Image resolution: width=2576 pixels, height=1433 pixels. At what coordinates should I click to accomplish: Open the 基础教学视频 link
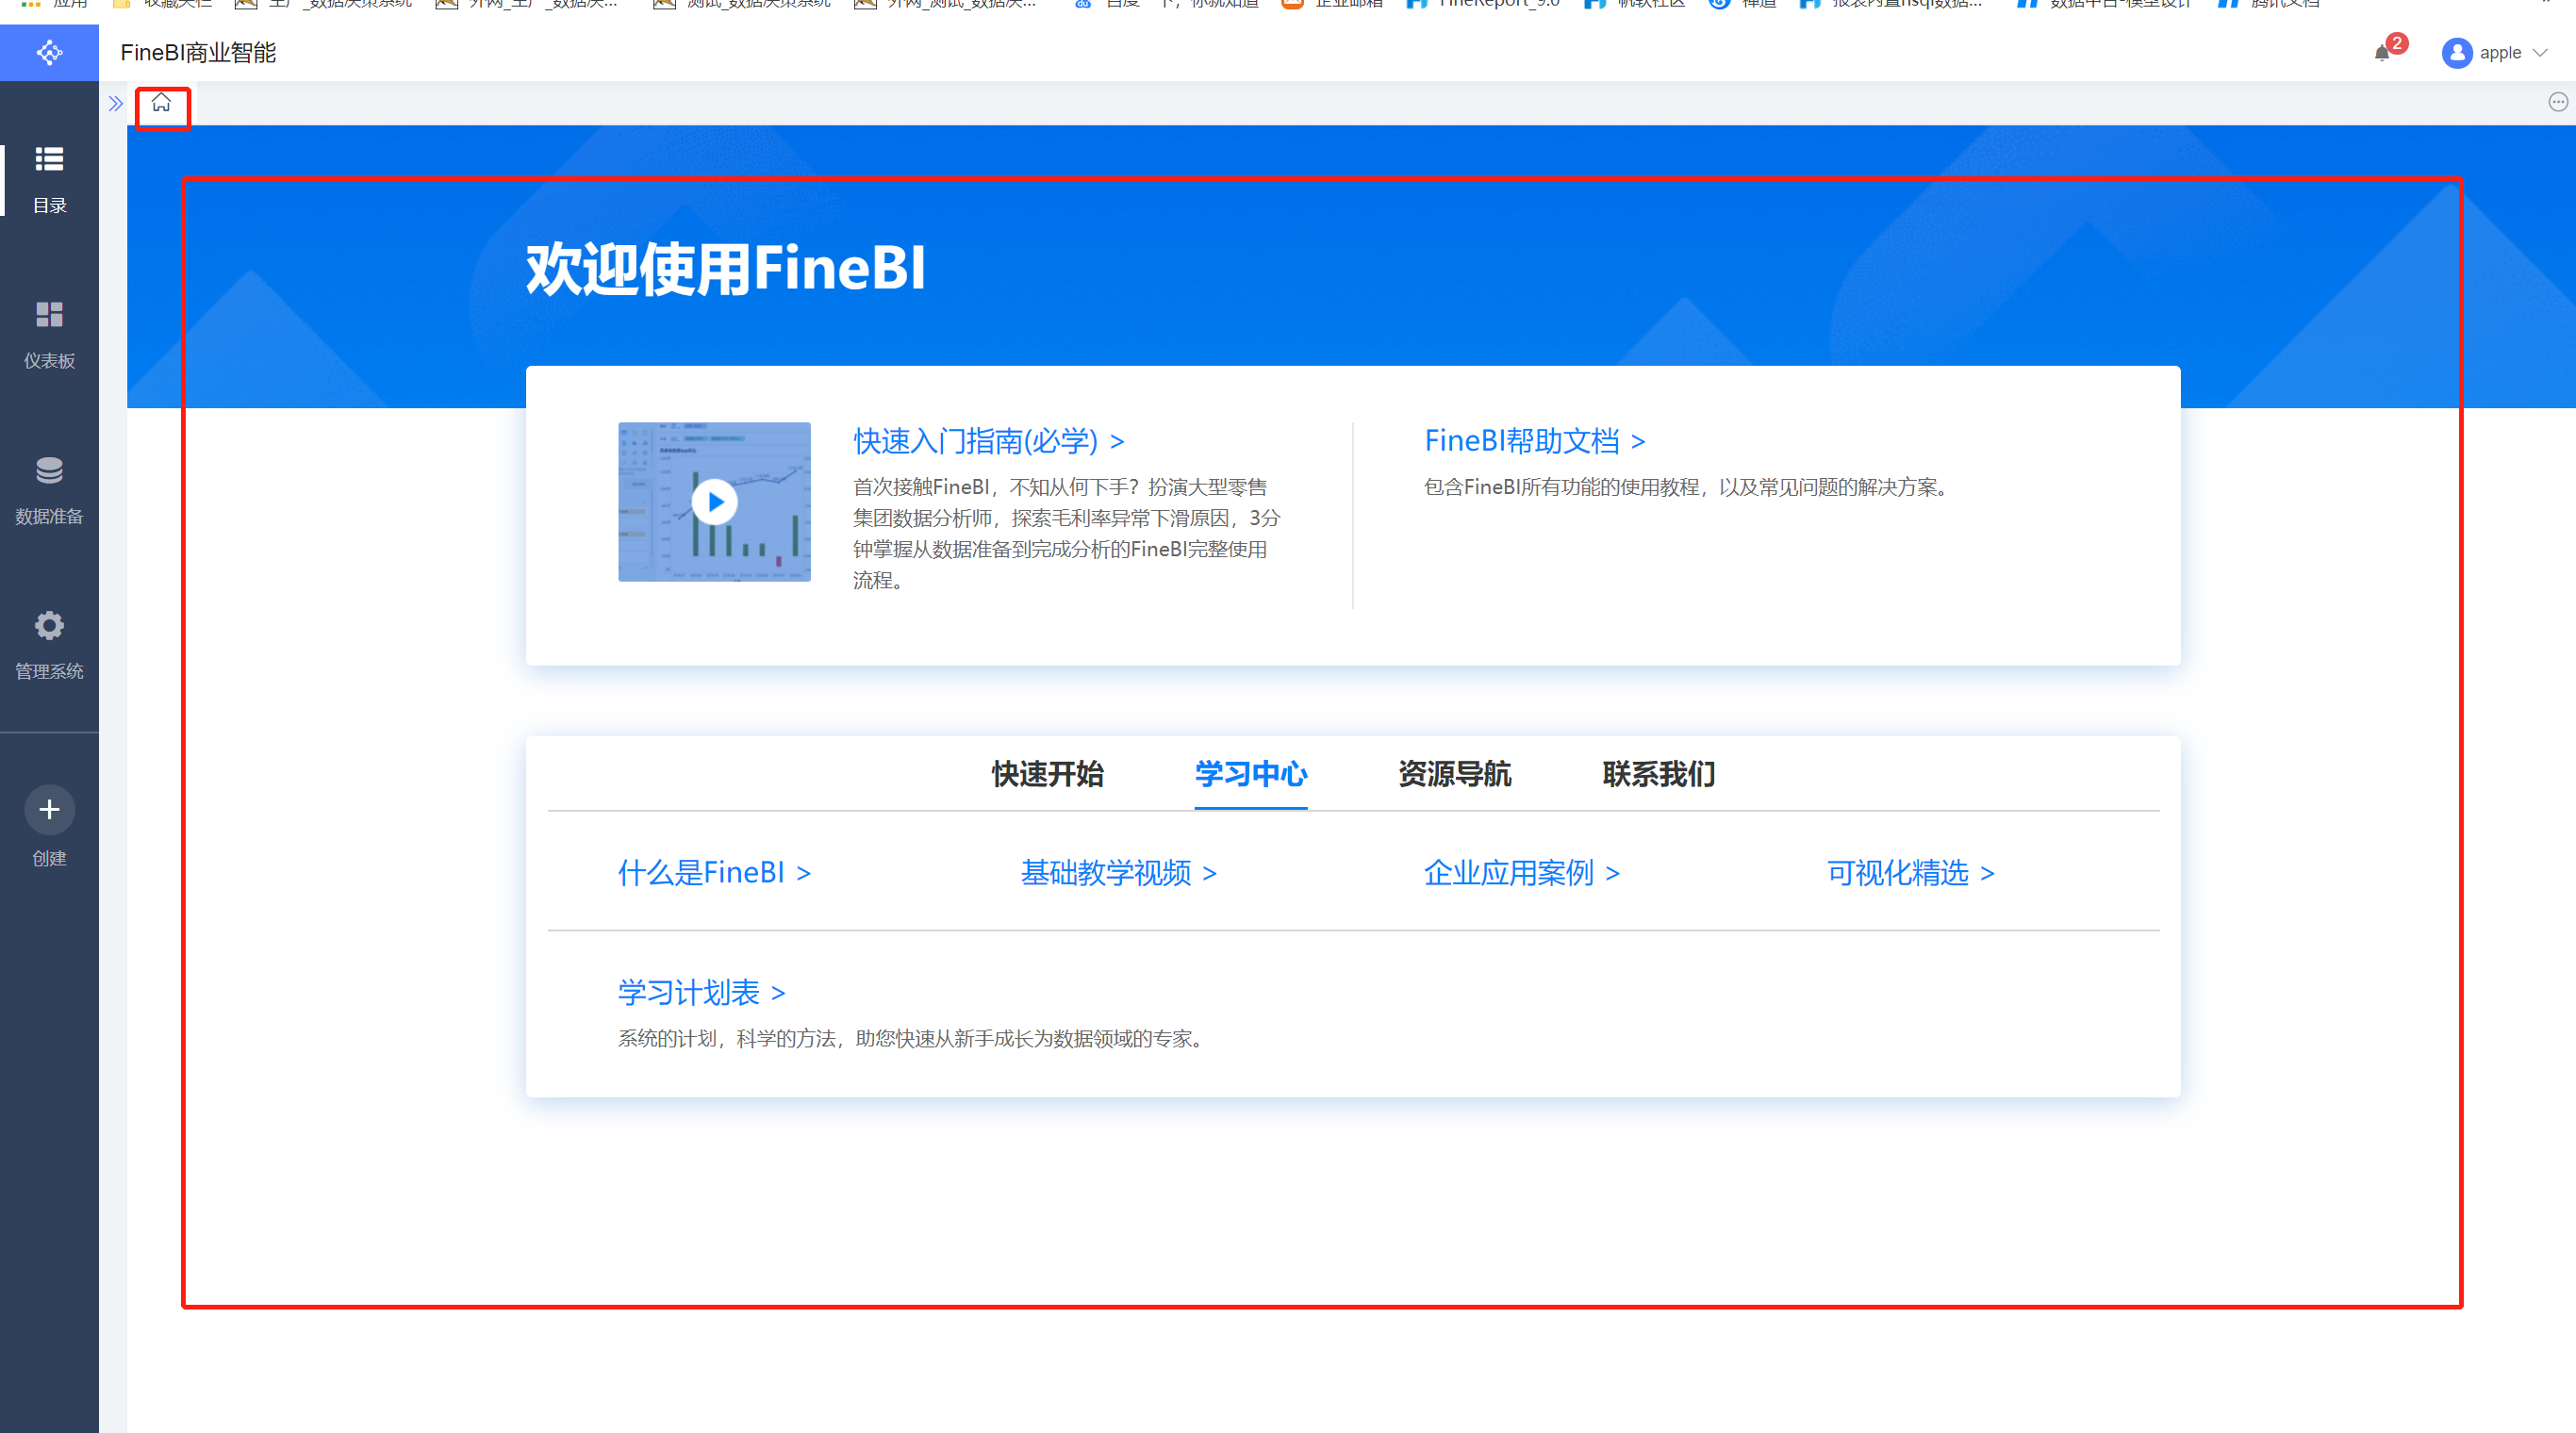tap(1118, 873)
